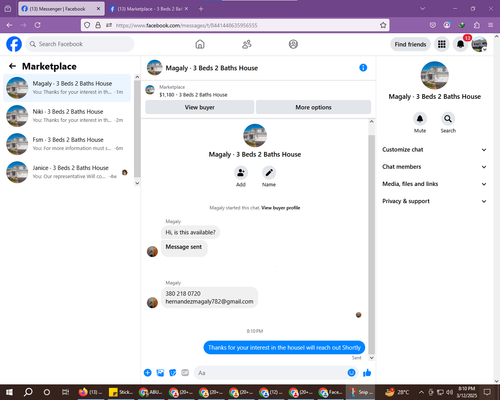Open Janice 3 Beds 2 Baths conversation
This screenshot has height=400, width=500.
click(67, 172)
